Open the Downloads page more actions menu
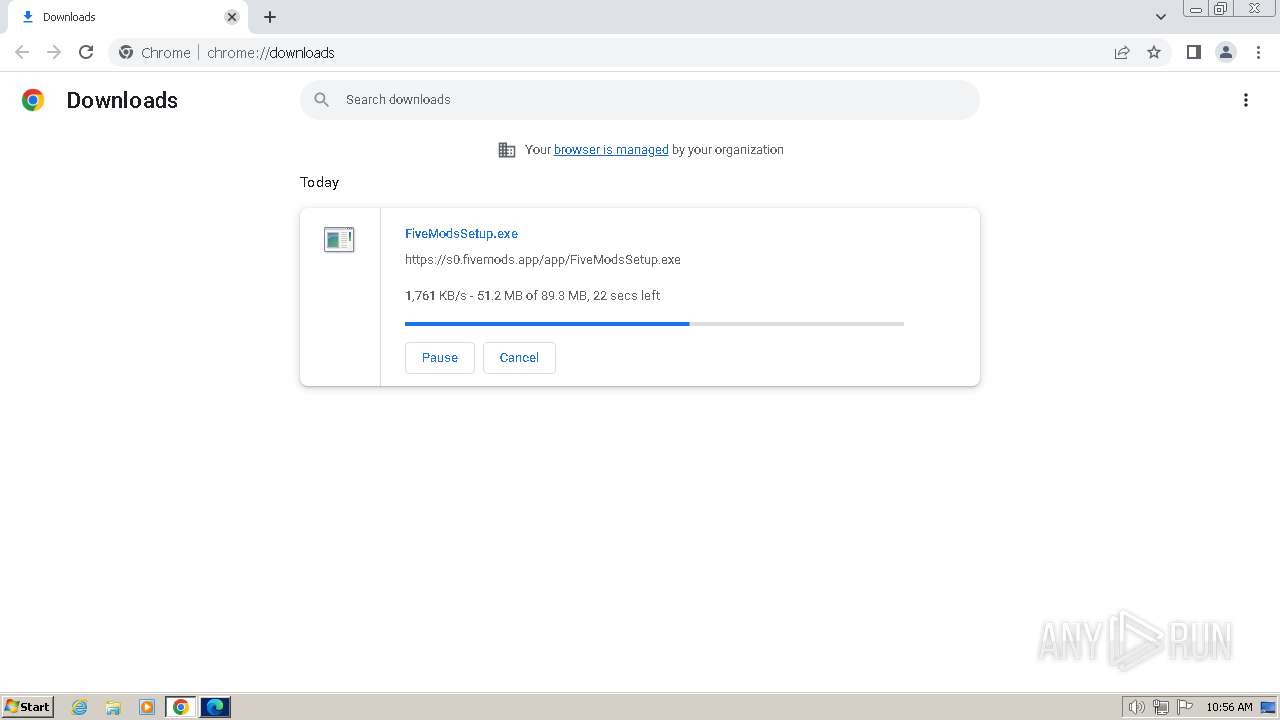The image size is (1280, 720). coord(1246,100)
